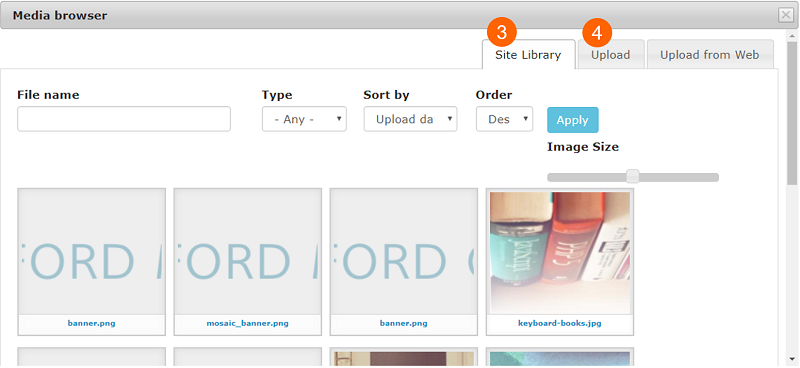This screenshot has width=800, height=368.
Task: Open the Type dropdown
Action: coord(304,119)
